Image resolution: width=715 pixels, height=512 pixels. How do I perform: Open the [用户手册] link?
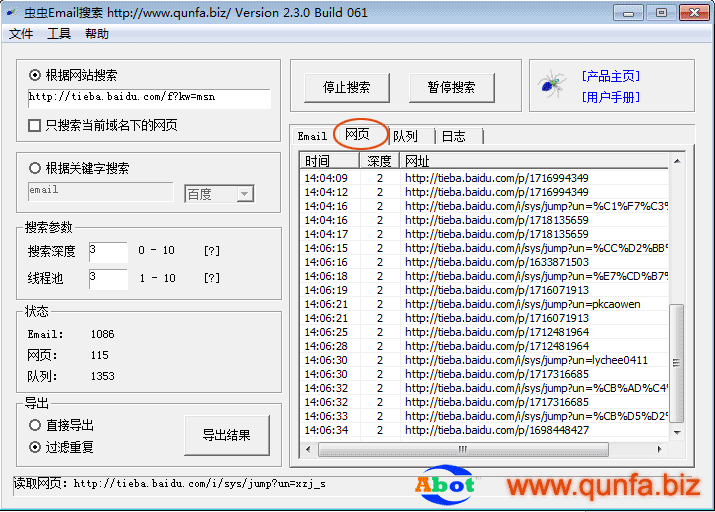pos(611,97)
